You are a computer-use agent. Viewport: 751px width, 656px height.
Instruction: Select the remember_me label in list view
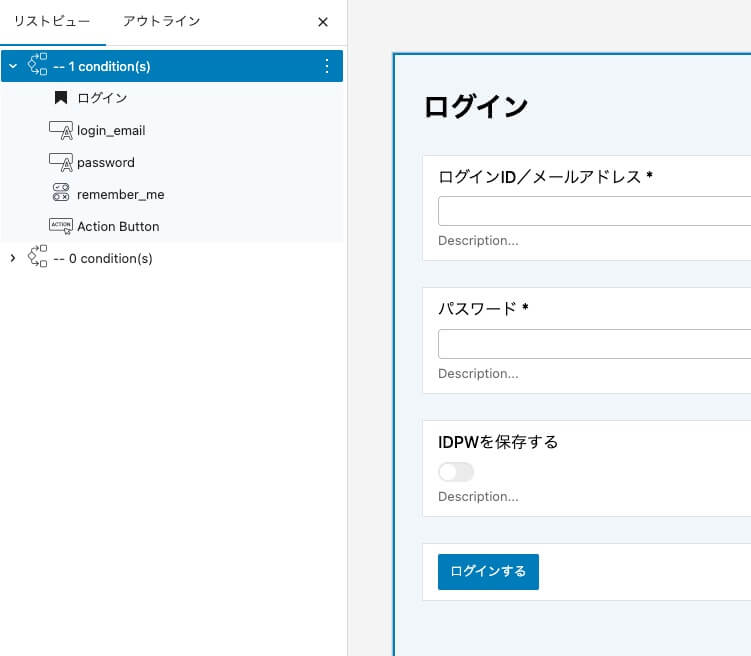click(120, 194)
